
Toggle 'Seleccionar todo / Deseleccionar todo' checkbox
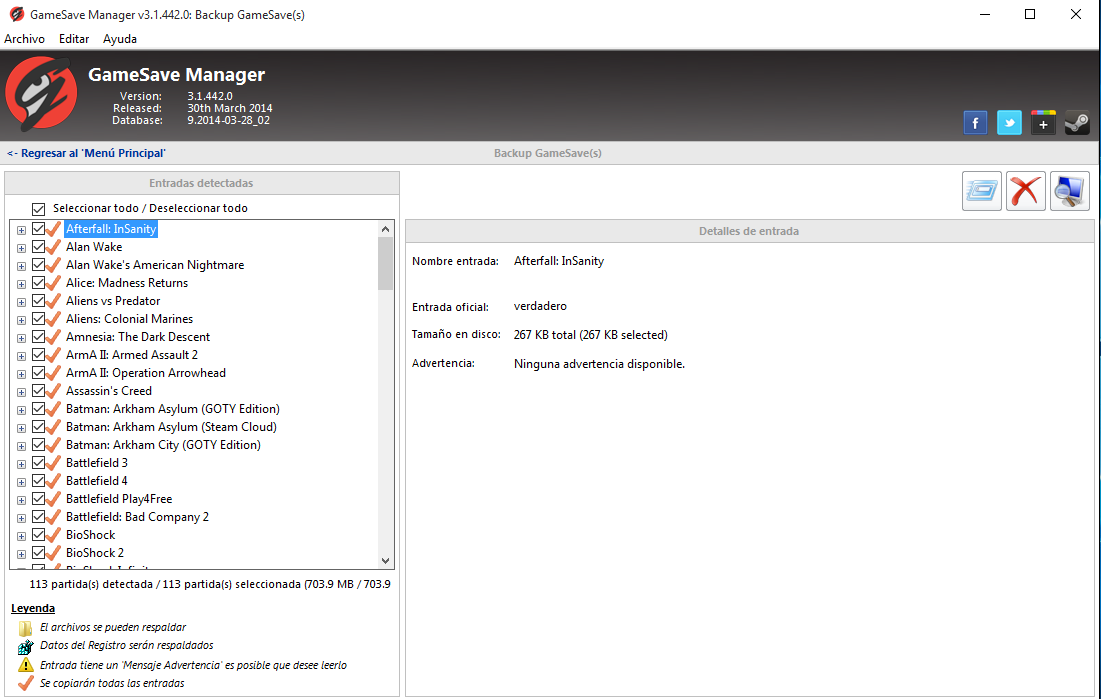[39, 209]
